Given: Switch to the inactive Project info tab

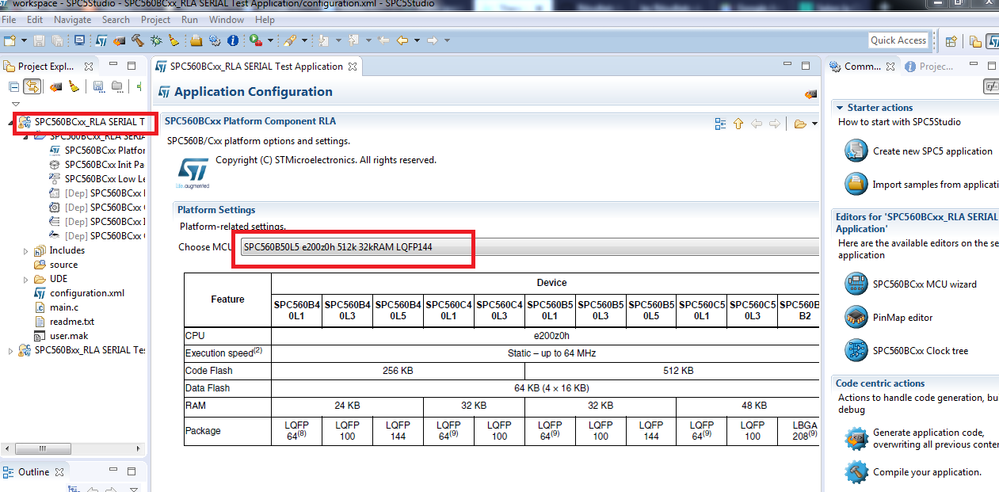Looking at the screenshot, I should point(930,66).
